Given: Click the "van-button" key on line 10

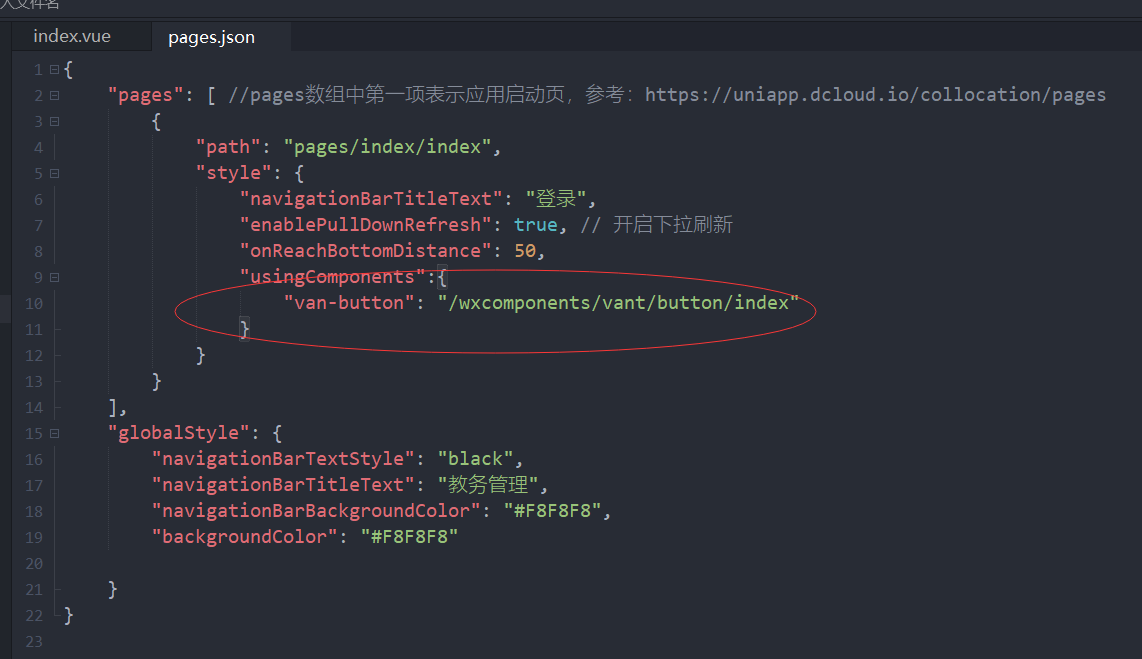Looking at the screenshot, I should 349,303.
